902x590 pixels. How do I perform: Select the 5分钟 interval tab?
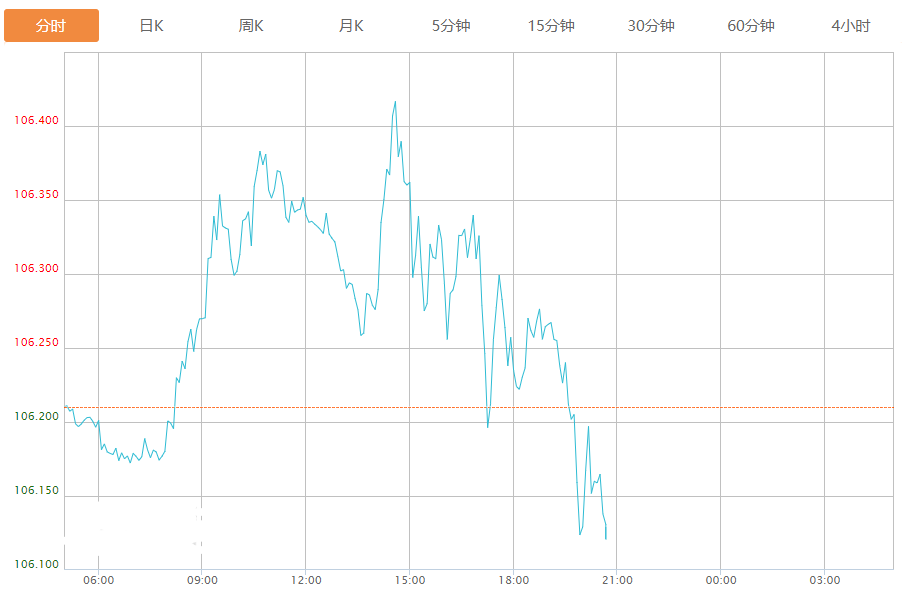pos(451,26)
